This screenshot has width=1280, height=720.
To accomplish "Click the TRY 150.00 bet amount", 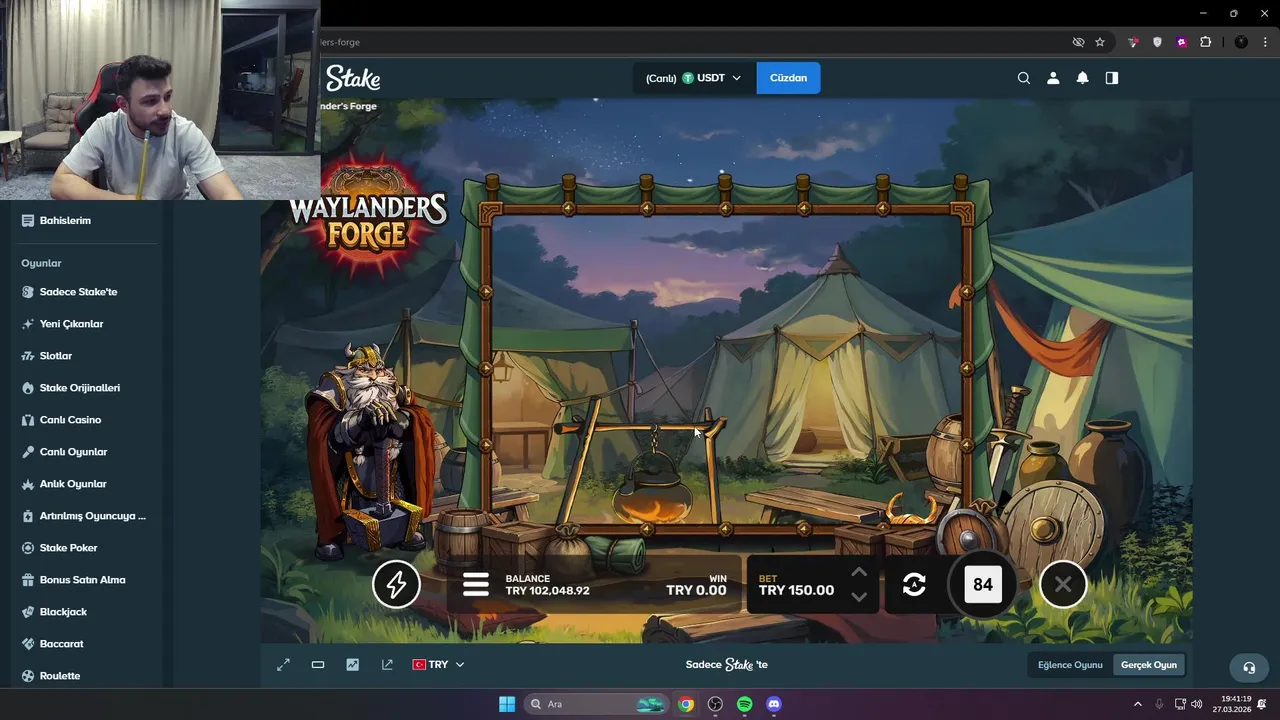I will 796,590.
